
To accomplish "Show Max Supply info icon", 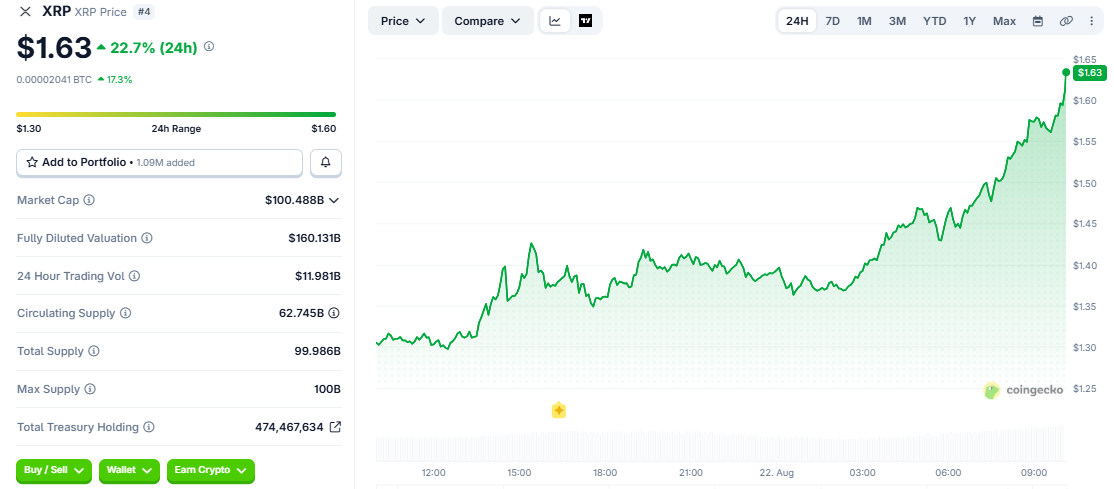I will click(90, 389).
